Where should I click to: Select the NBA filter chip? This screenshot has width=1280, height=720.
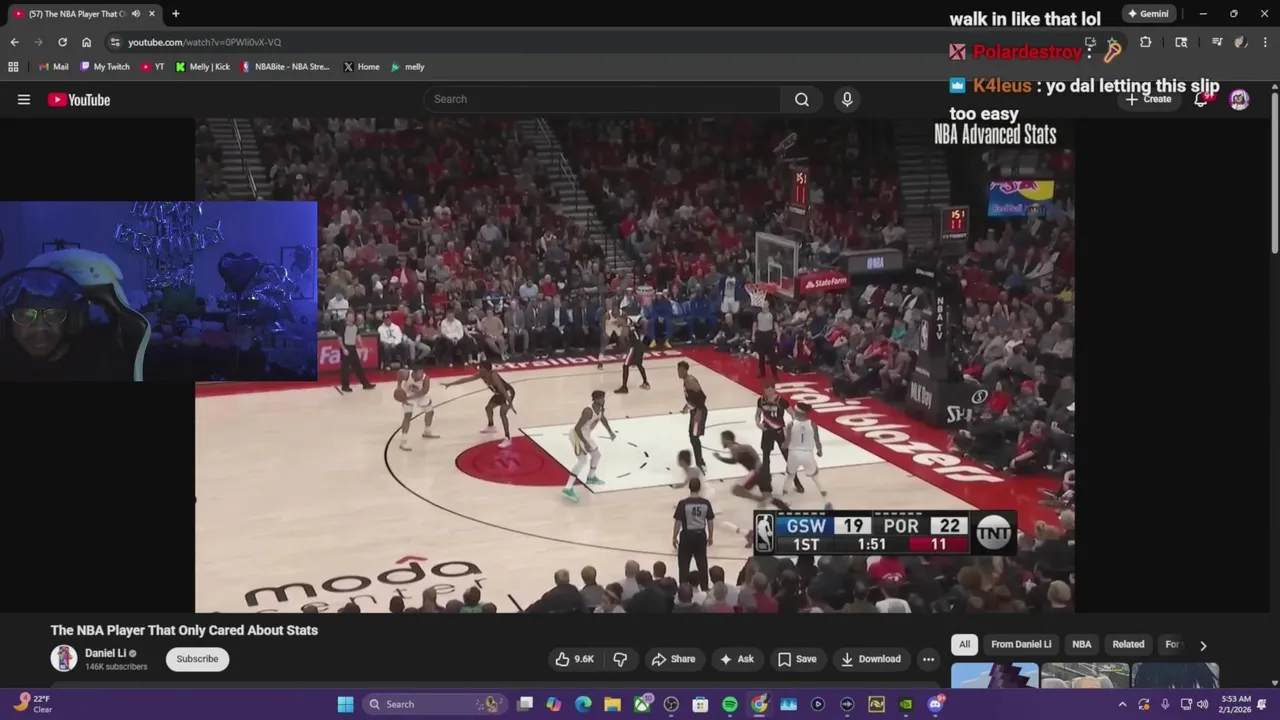tap(1082, 644)
